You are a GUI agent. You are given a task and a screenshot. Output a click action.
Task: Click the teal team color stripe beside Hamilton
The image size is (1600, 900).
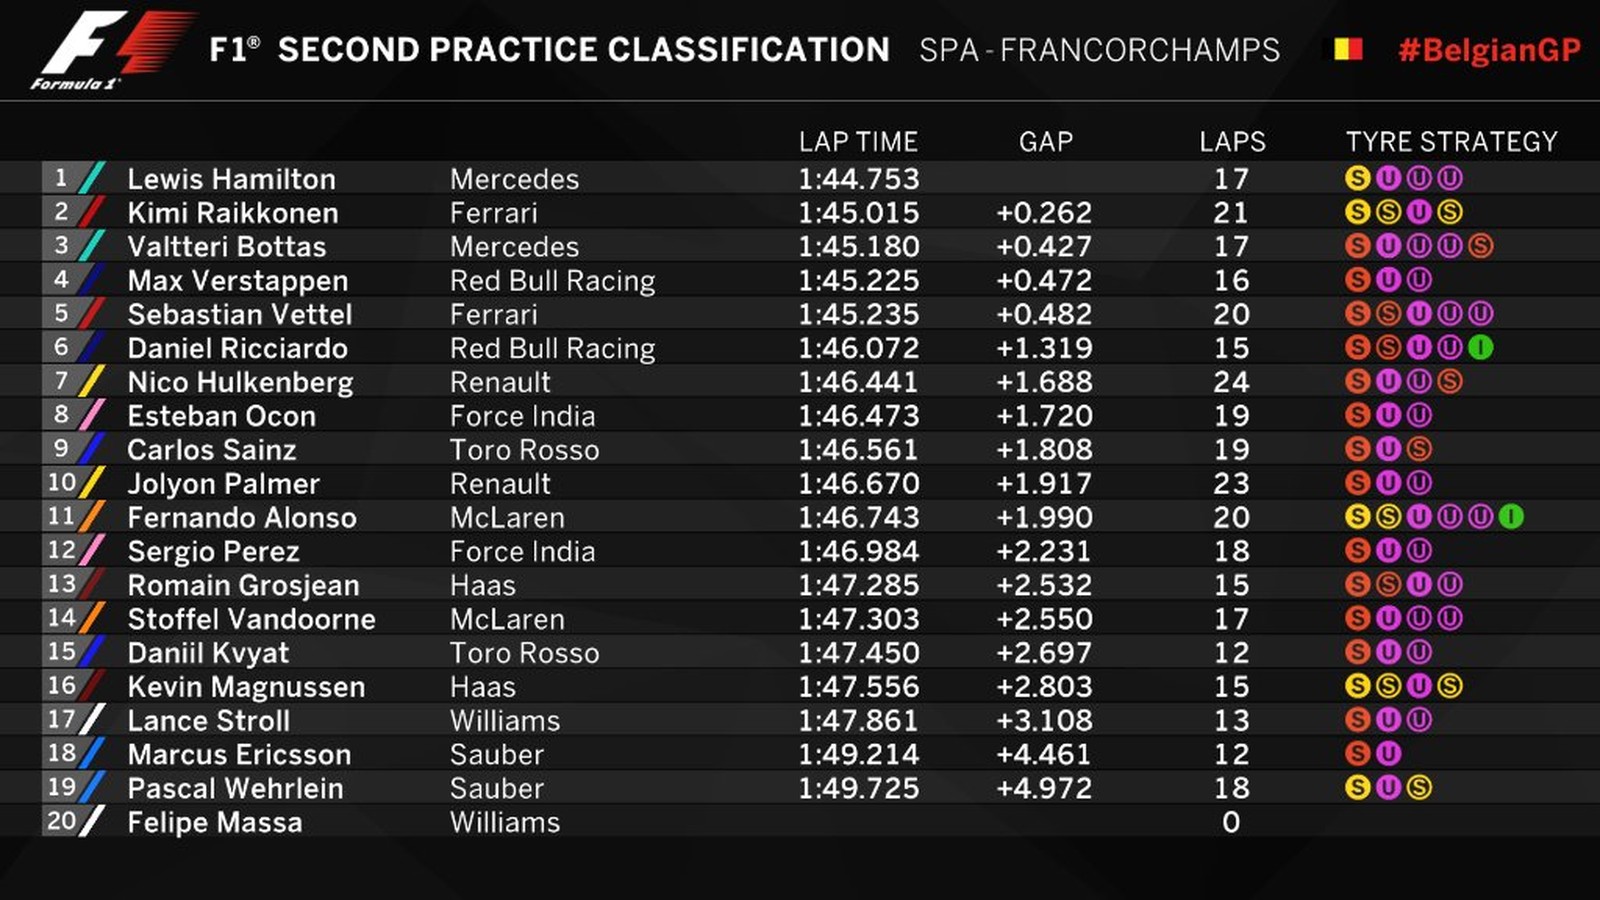(x=92, y=179)
